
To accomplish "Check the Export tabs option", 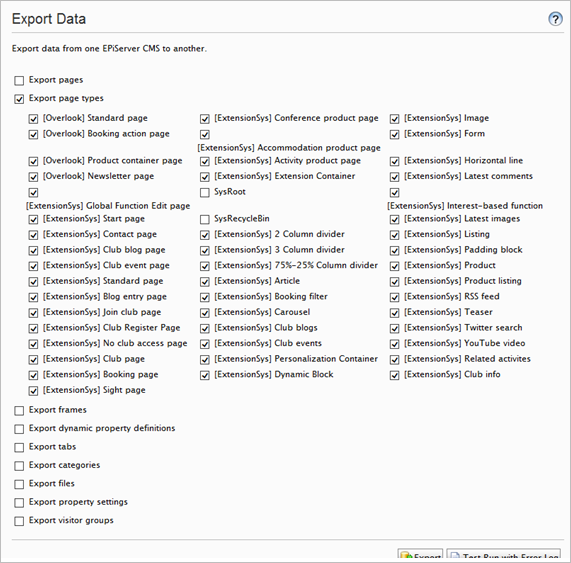I will [x=19, y=448].
